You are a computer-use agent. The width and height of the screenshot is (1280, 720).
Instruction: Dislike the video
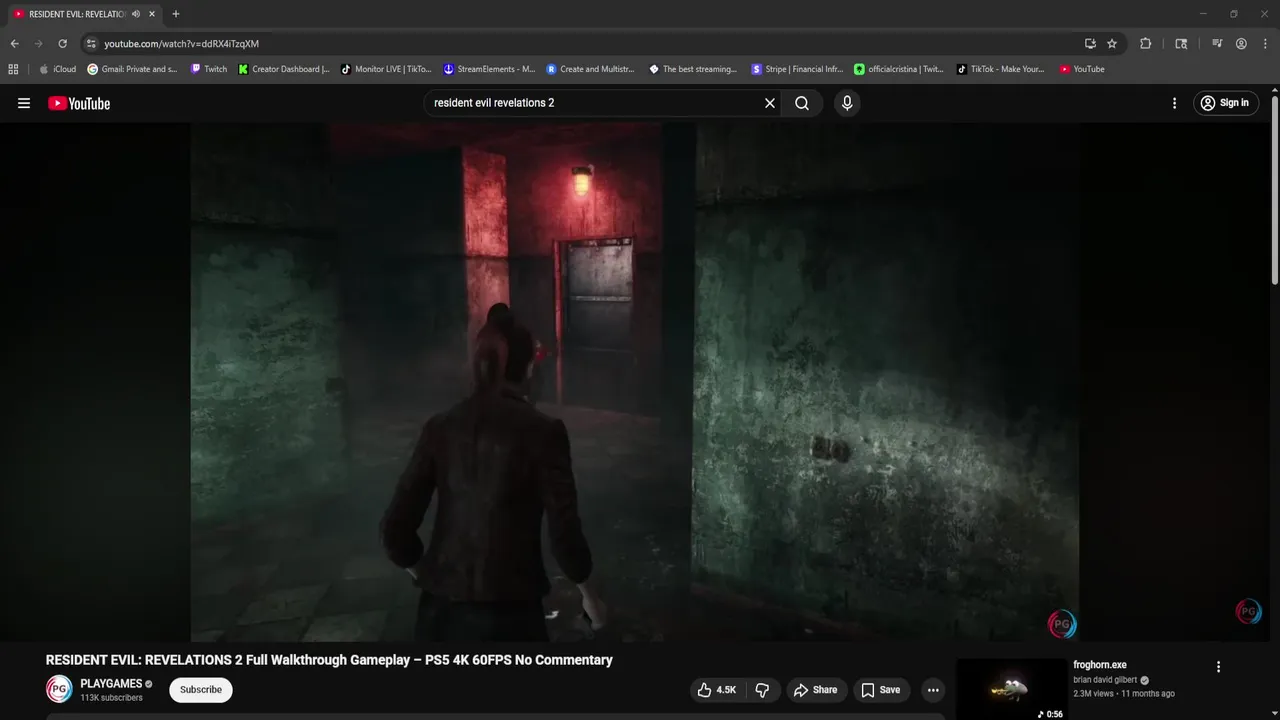click(x=762, y=690)
